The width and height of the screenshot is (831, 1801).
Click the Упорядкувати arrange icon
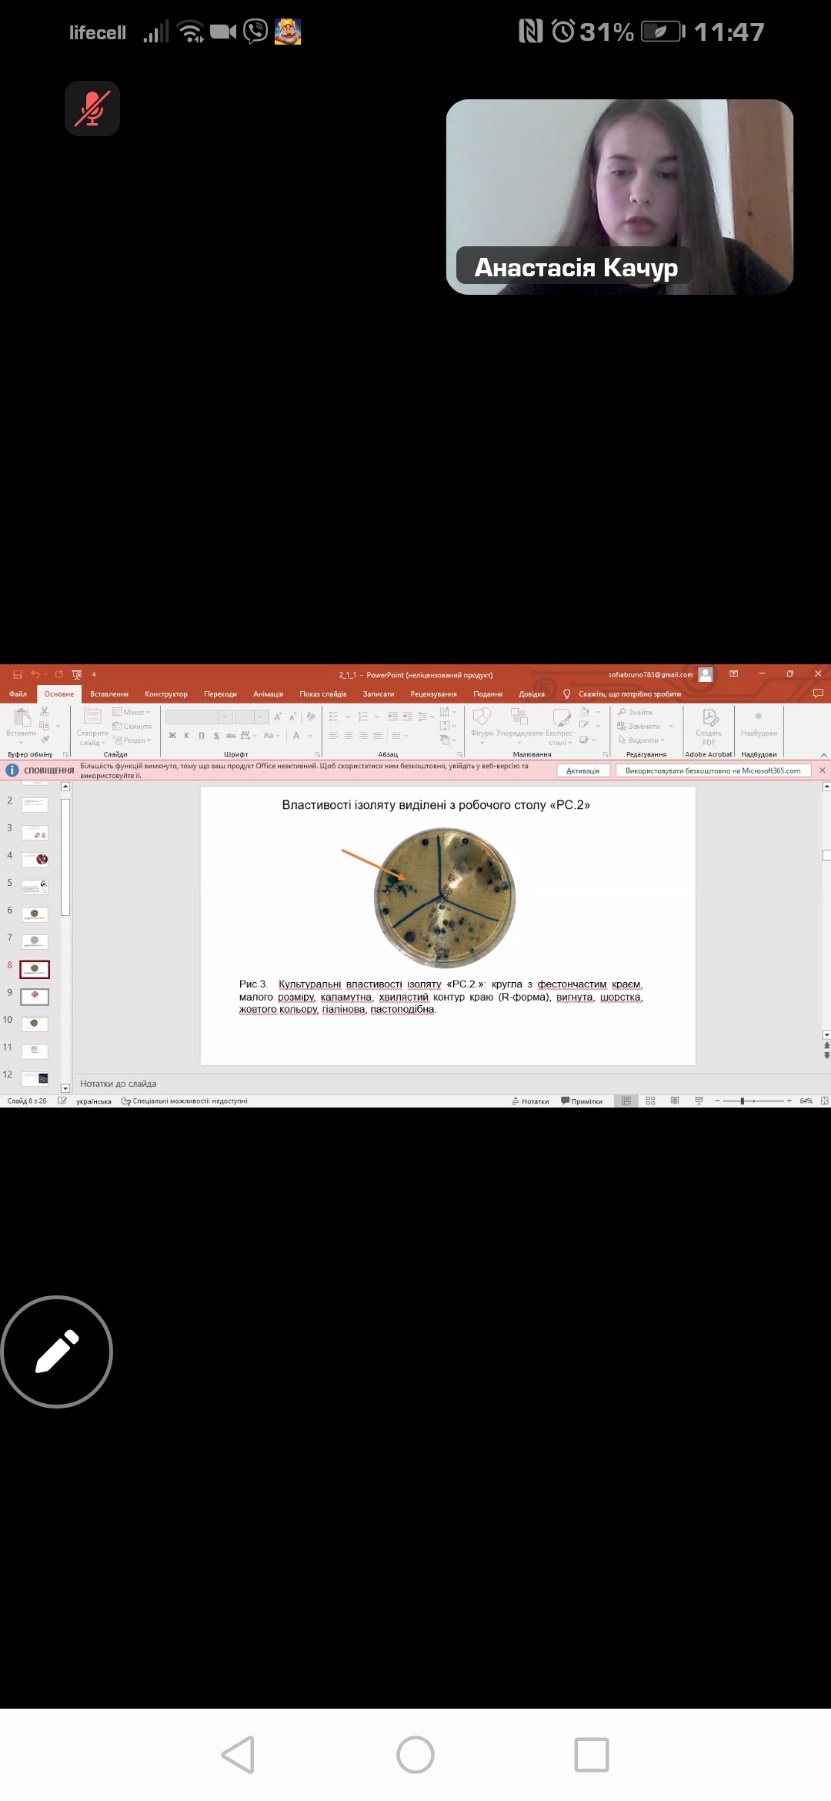click(519, 722)
